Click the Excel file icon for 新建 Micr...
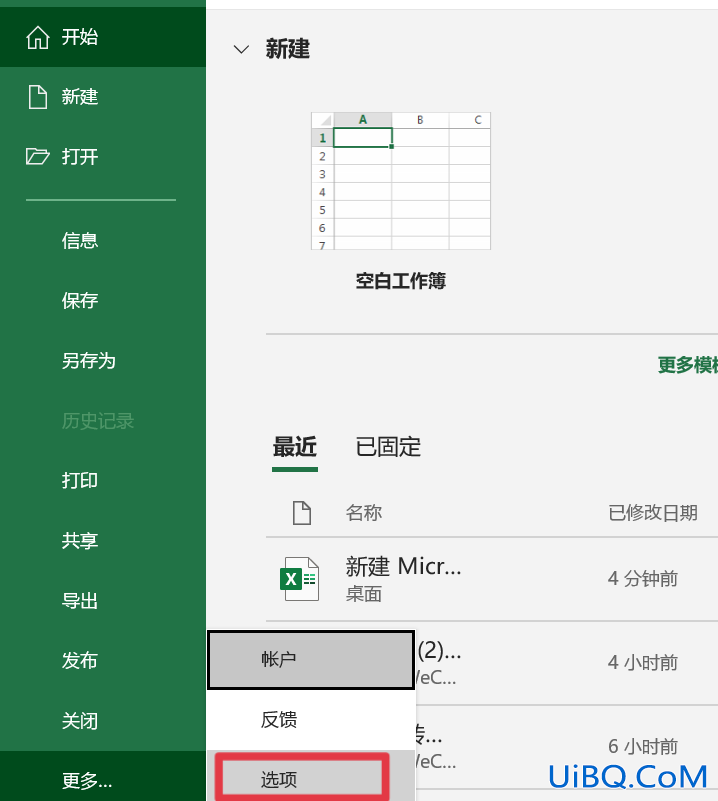Viewport: 718px width, 801px height. coord(300,579)
